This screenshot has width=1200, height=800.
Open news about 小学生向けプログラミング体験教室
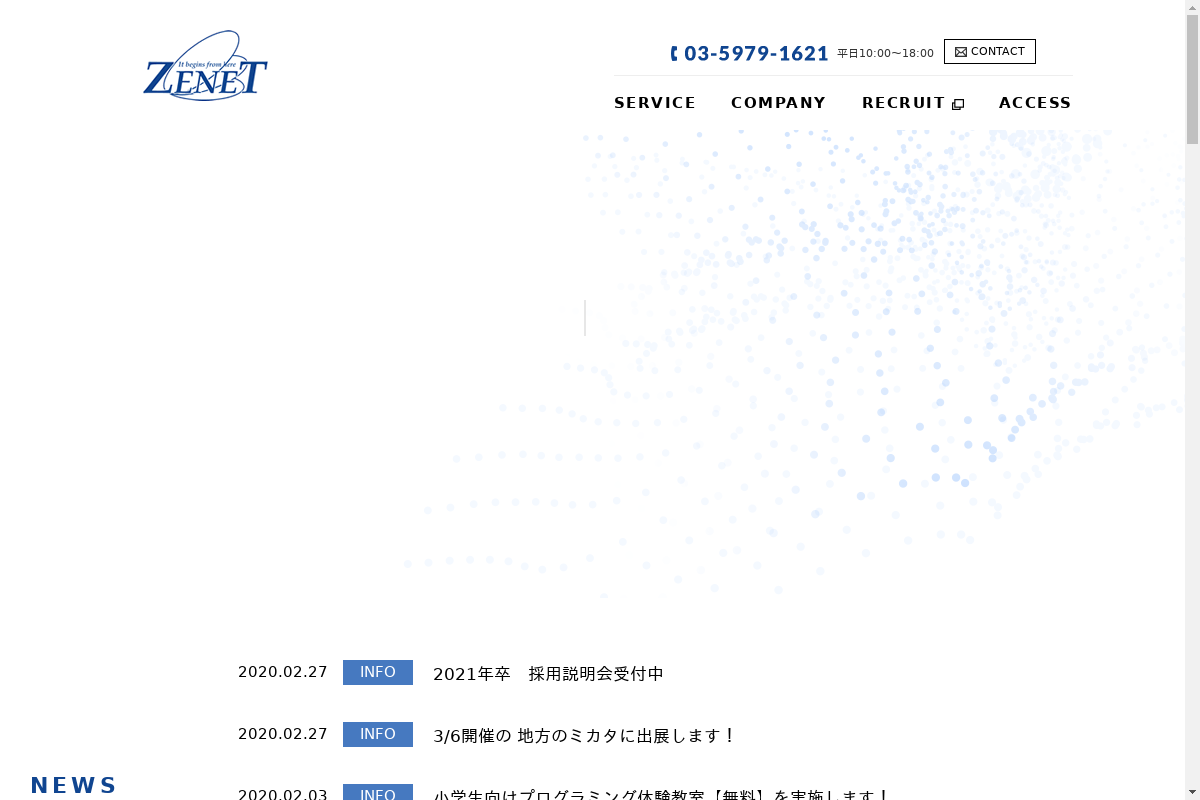661,794
